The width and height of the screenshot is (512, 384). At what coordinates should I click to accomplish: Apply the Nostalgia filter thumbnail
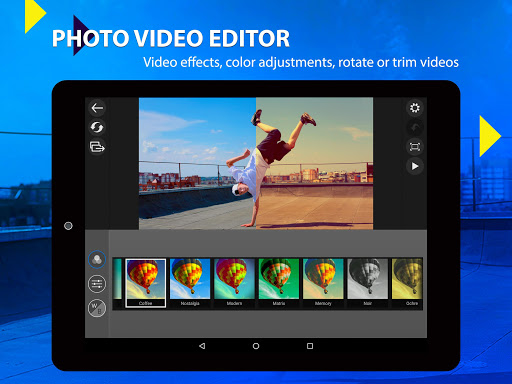190,283
